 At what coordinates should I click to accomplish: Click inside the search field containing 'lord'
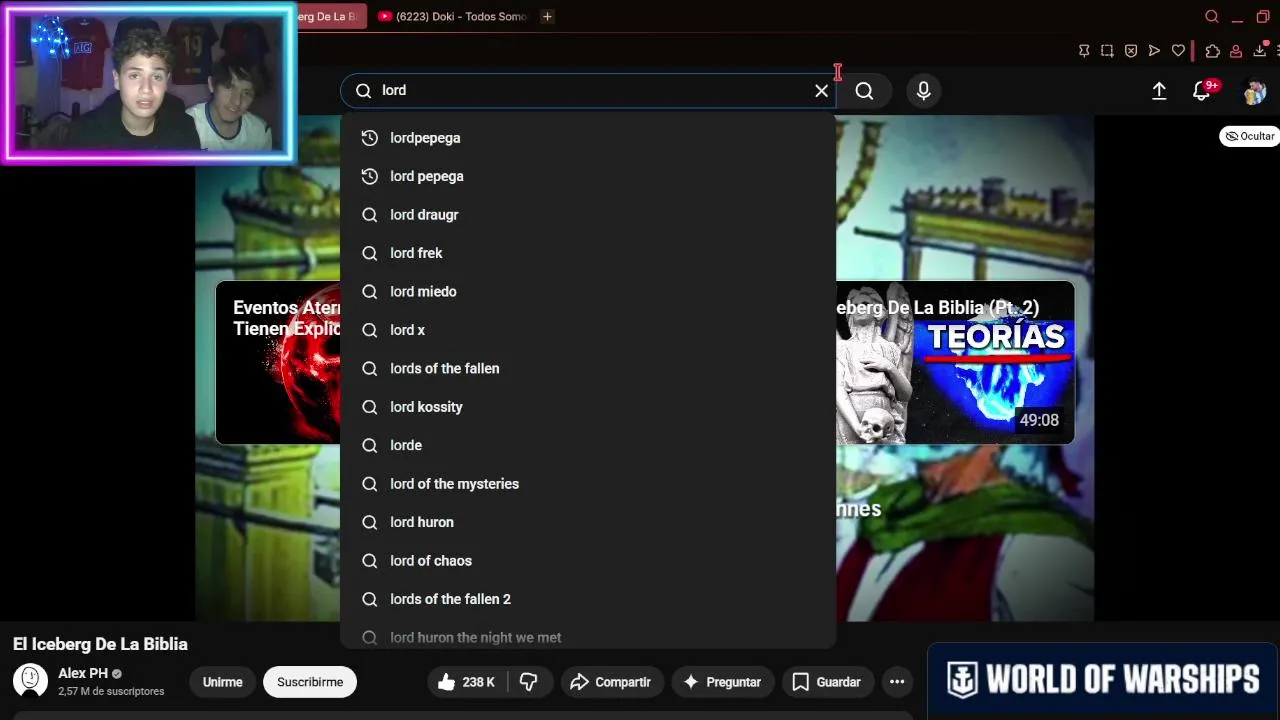pyautogui.click(x=590, y=91)
